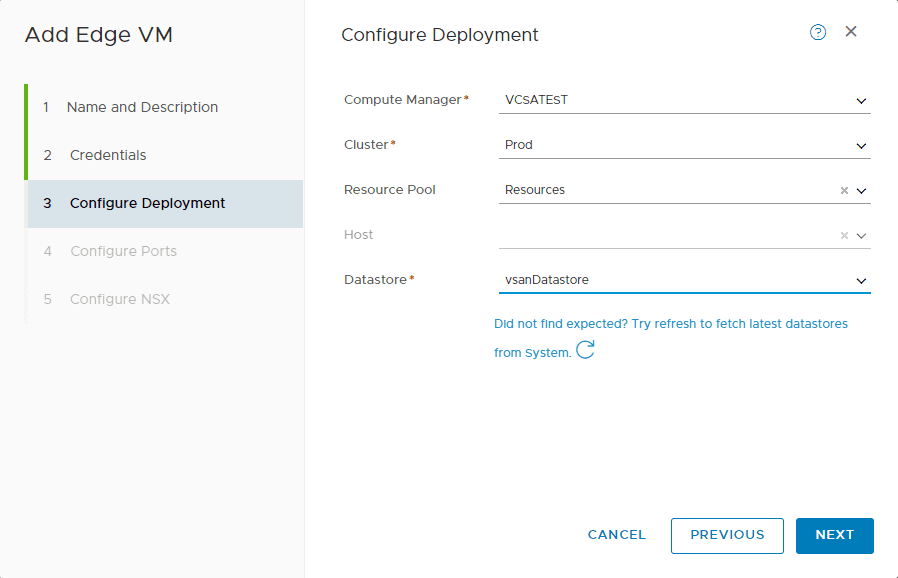Open the Resource Pool dropdown

(860, 190)
